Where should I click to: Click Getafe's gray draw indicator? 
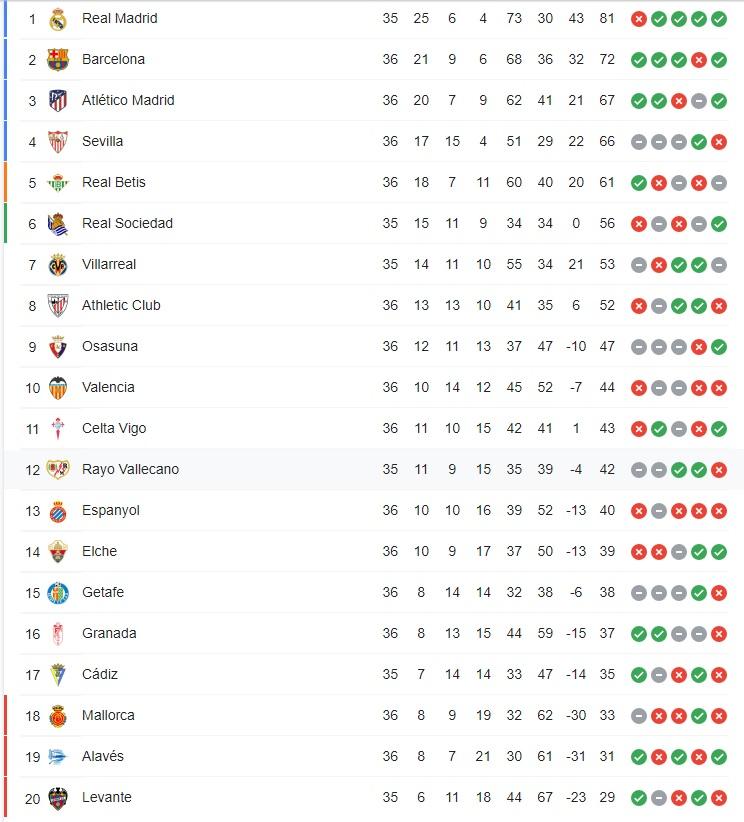pyautogui.click(x=637, y=592)
